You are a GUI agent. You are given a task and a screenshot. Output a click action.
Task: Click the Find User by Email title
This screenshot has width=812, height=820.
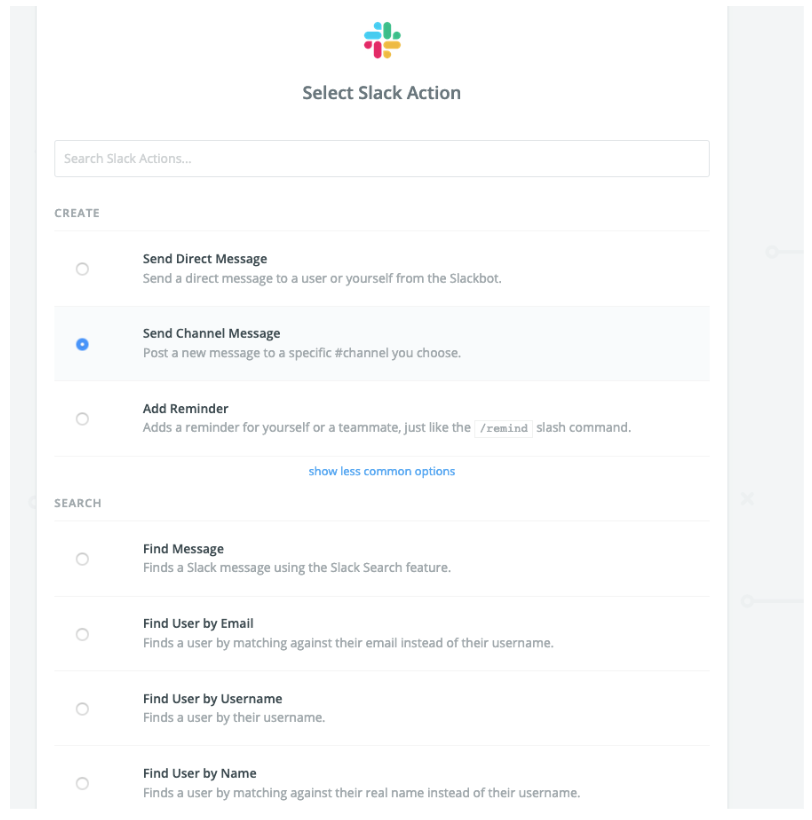(198, 623)
